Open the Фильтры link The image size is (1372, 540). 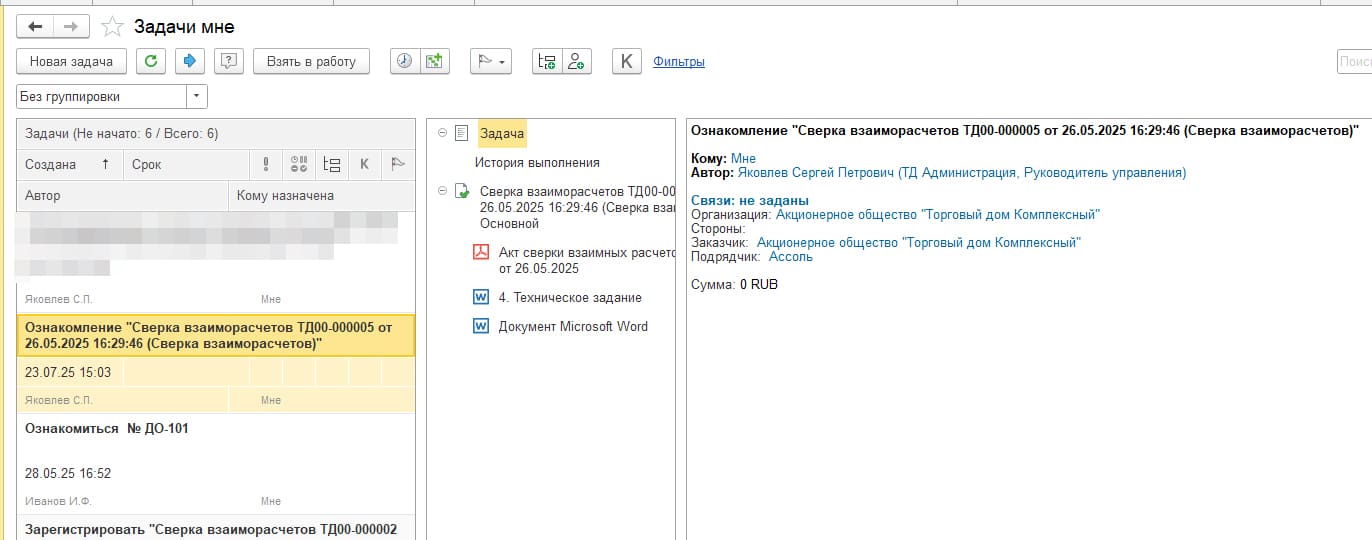[x=678, y=61]
